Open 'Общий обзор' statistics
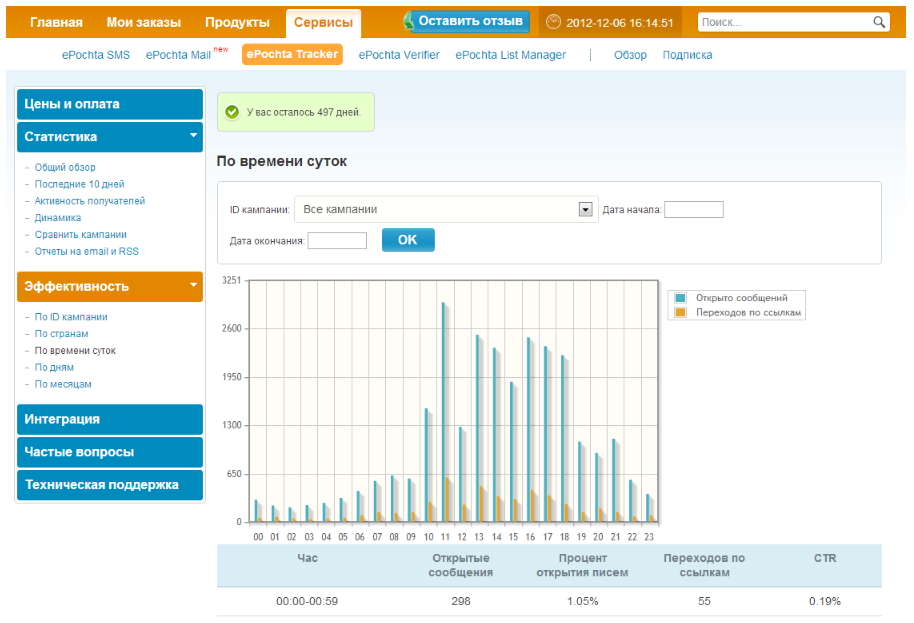 point(65,167)
